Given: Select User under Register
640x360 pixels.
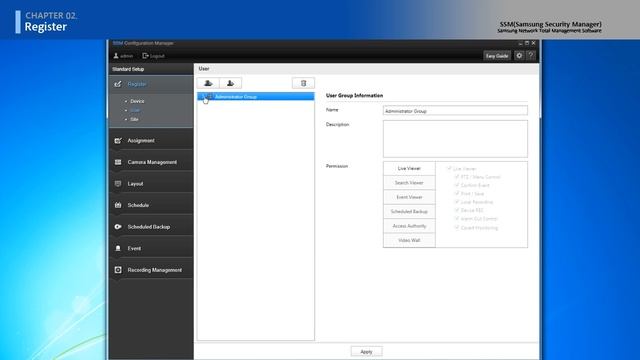Looking at the screenshot, I should 135,110.
